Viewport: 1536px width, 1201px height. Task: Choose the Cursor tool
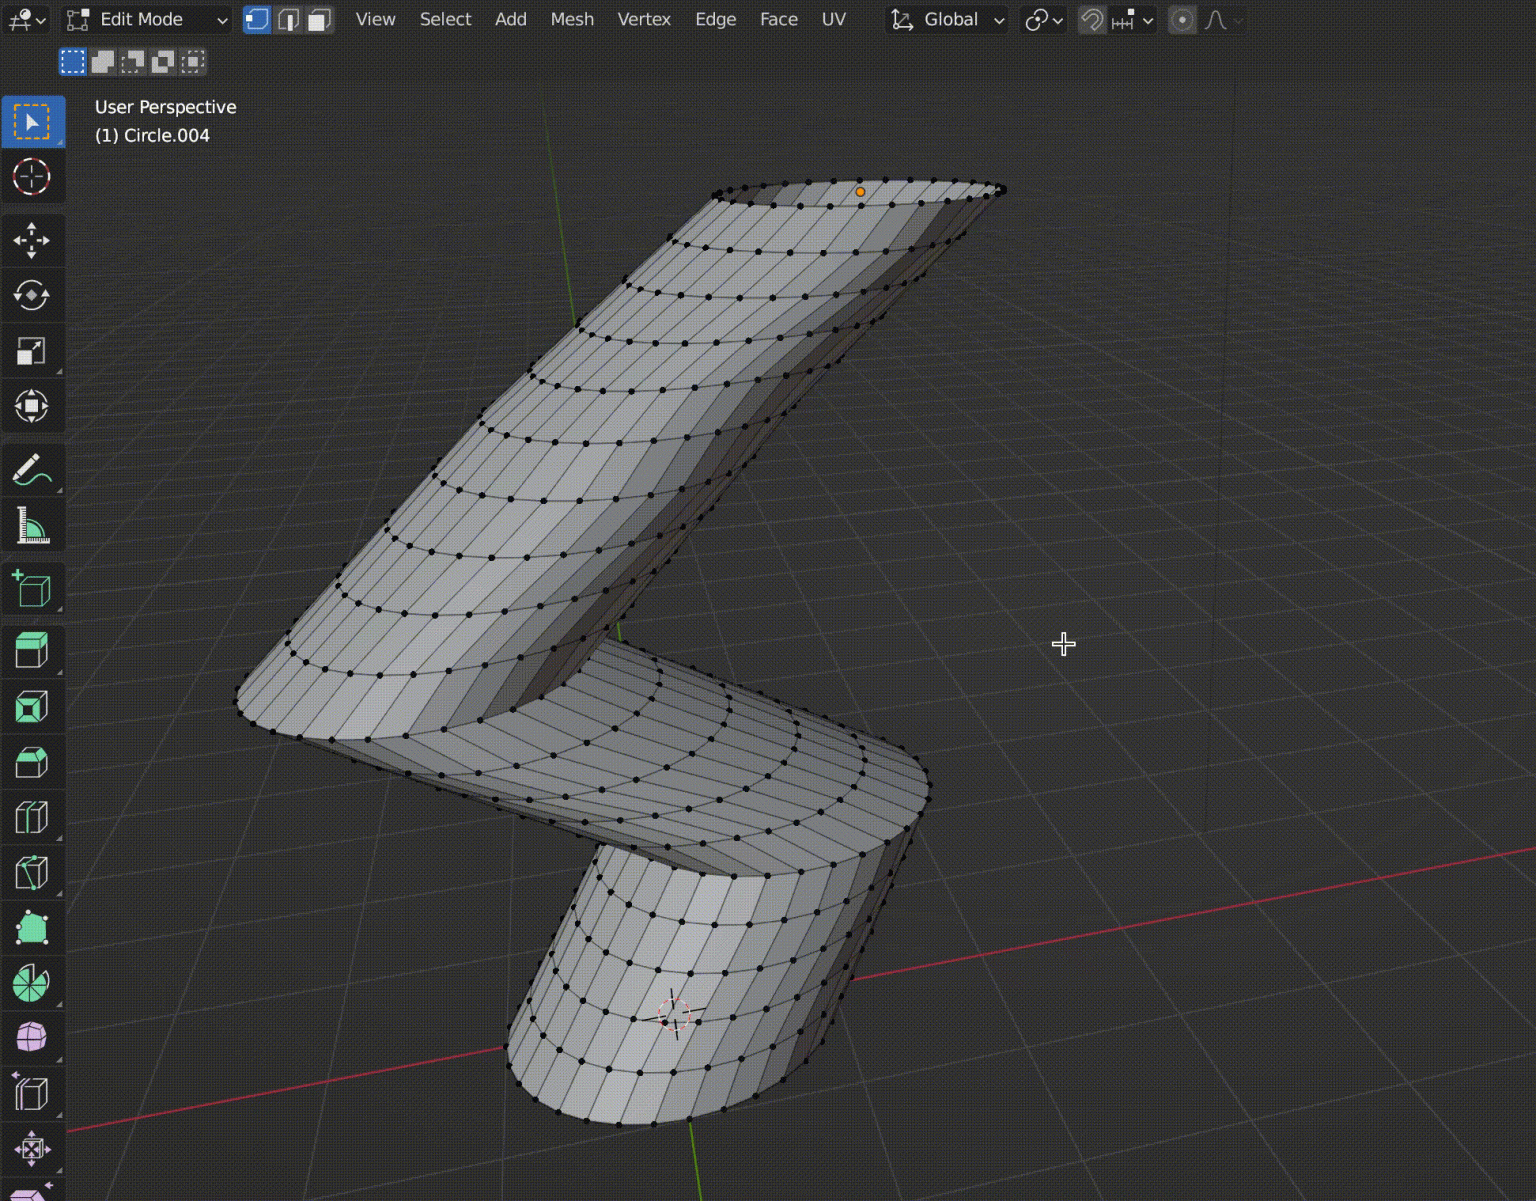tap(33, 177)
